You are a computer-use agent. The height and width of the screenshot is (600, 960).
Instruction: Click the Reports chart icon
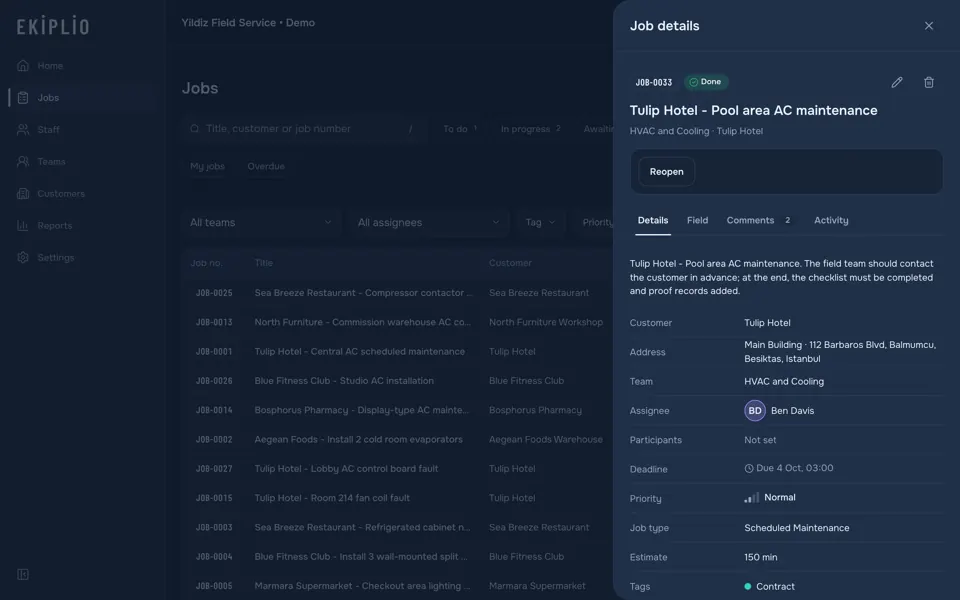[23, 225]
